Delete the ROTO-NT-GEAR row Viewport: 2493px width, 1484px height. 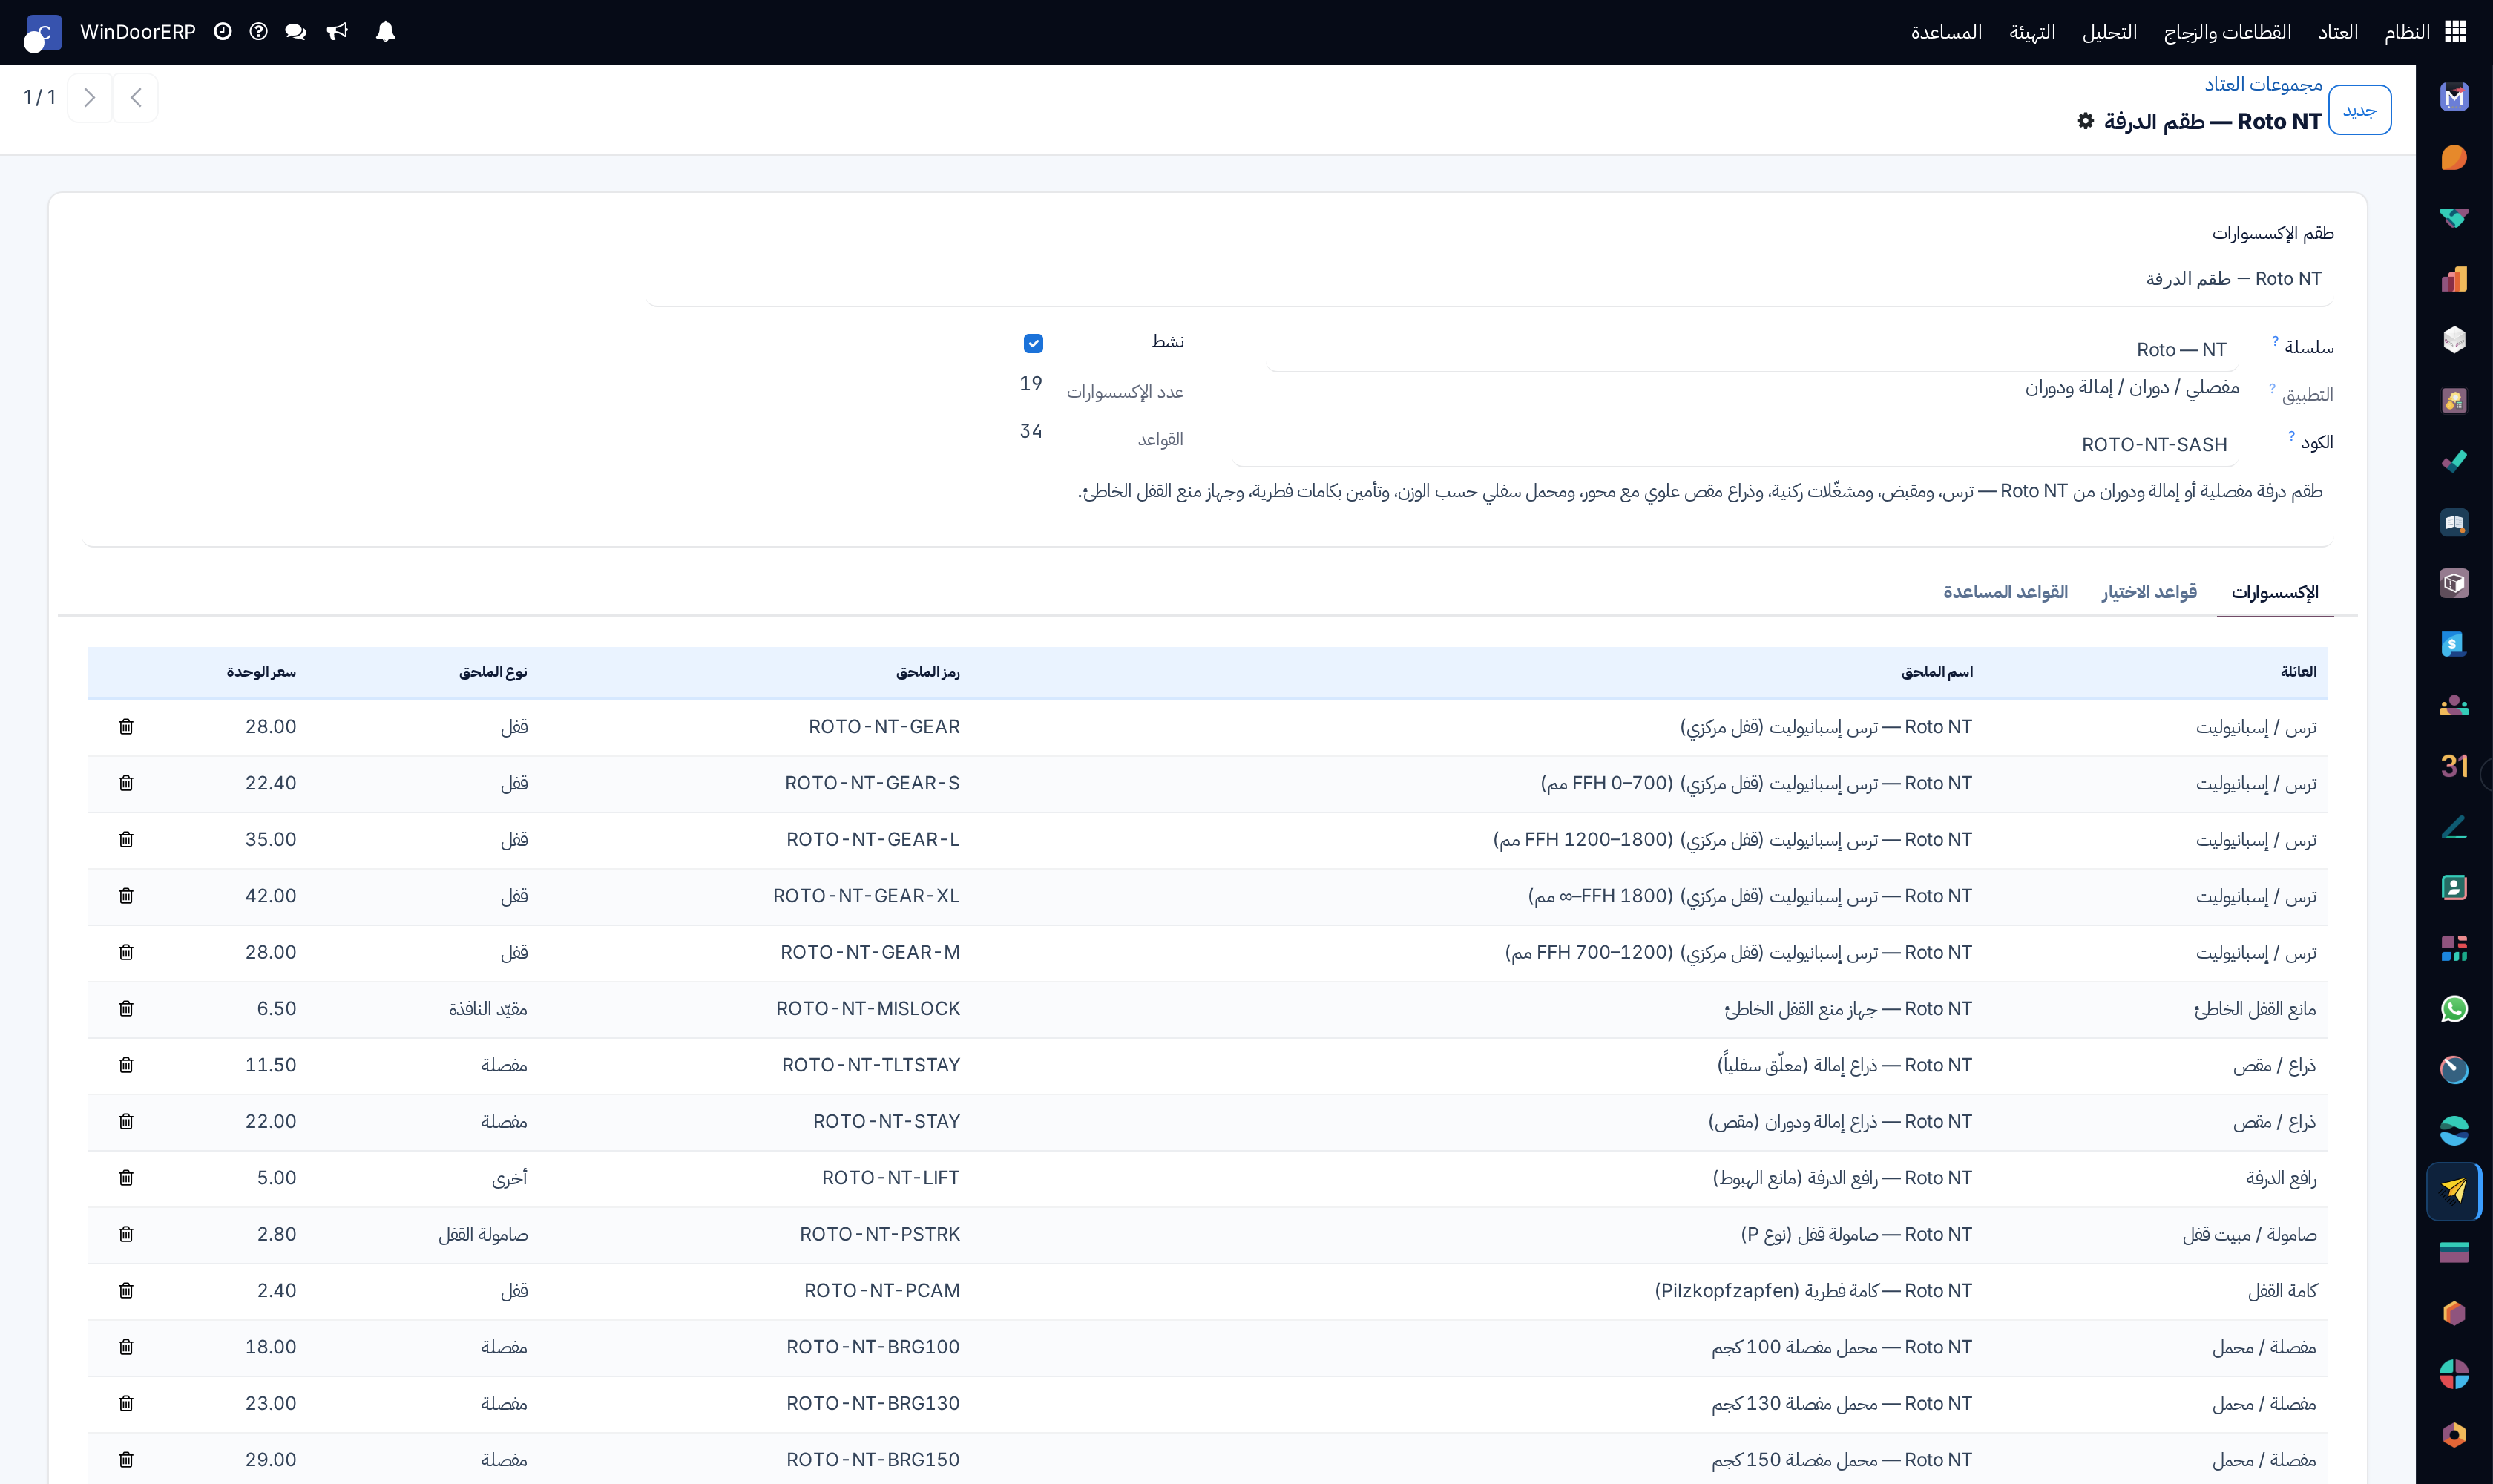point(126,727)
